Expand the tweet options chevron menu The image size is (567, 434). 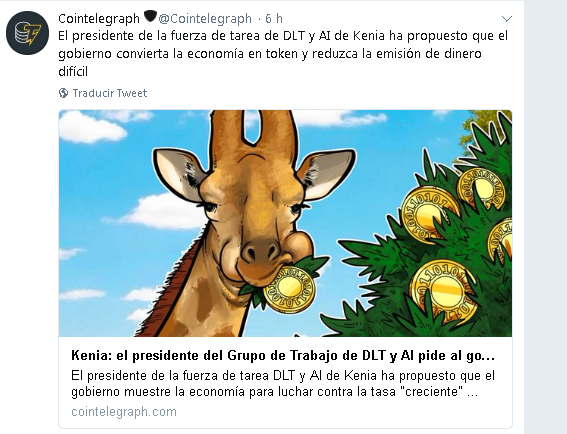(x=507, y=18)
